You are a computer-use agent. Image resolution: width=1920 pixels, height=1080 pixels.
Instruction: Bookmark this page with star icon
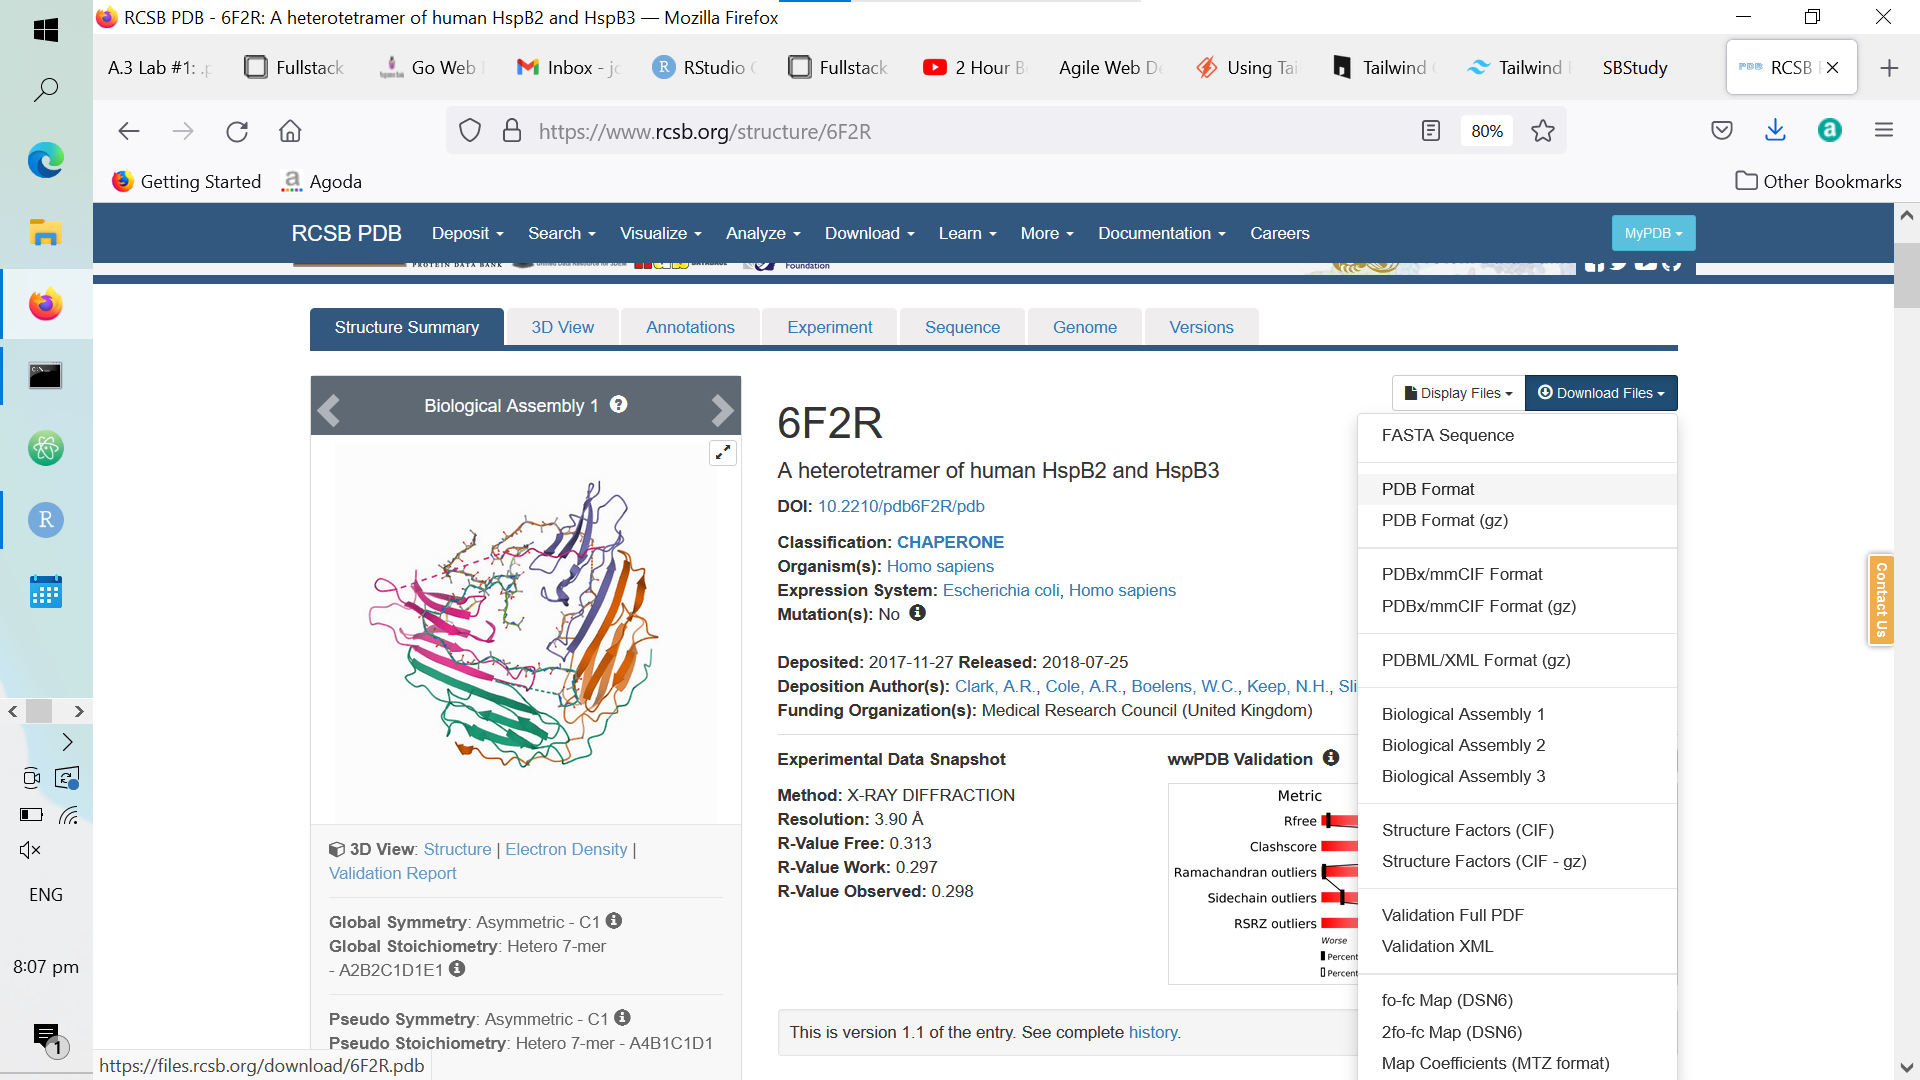(x=1543, y=131)
